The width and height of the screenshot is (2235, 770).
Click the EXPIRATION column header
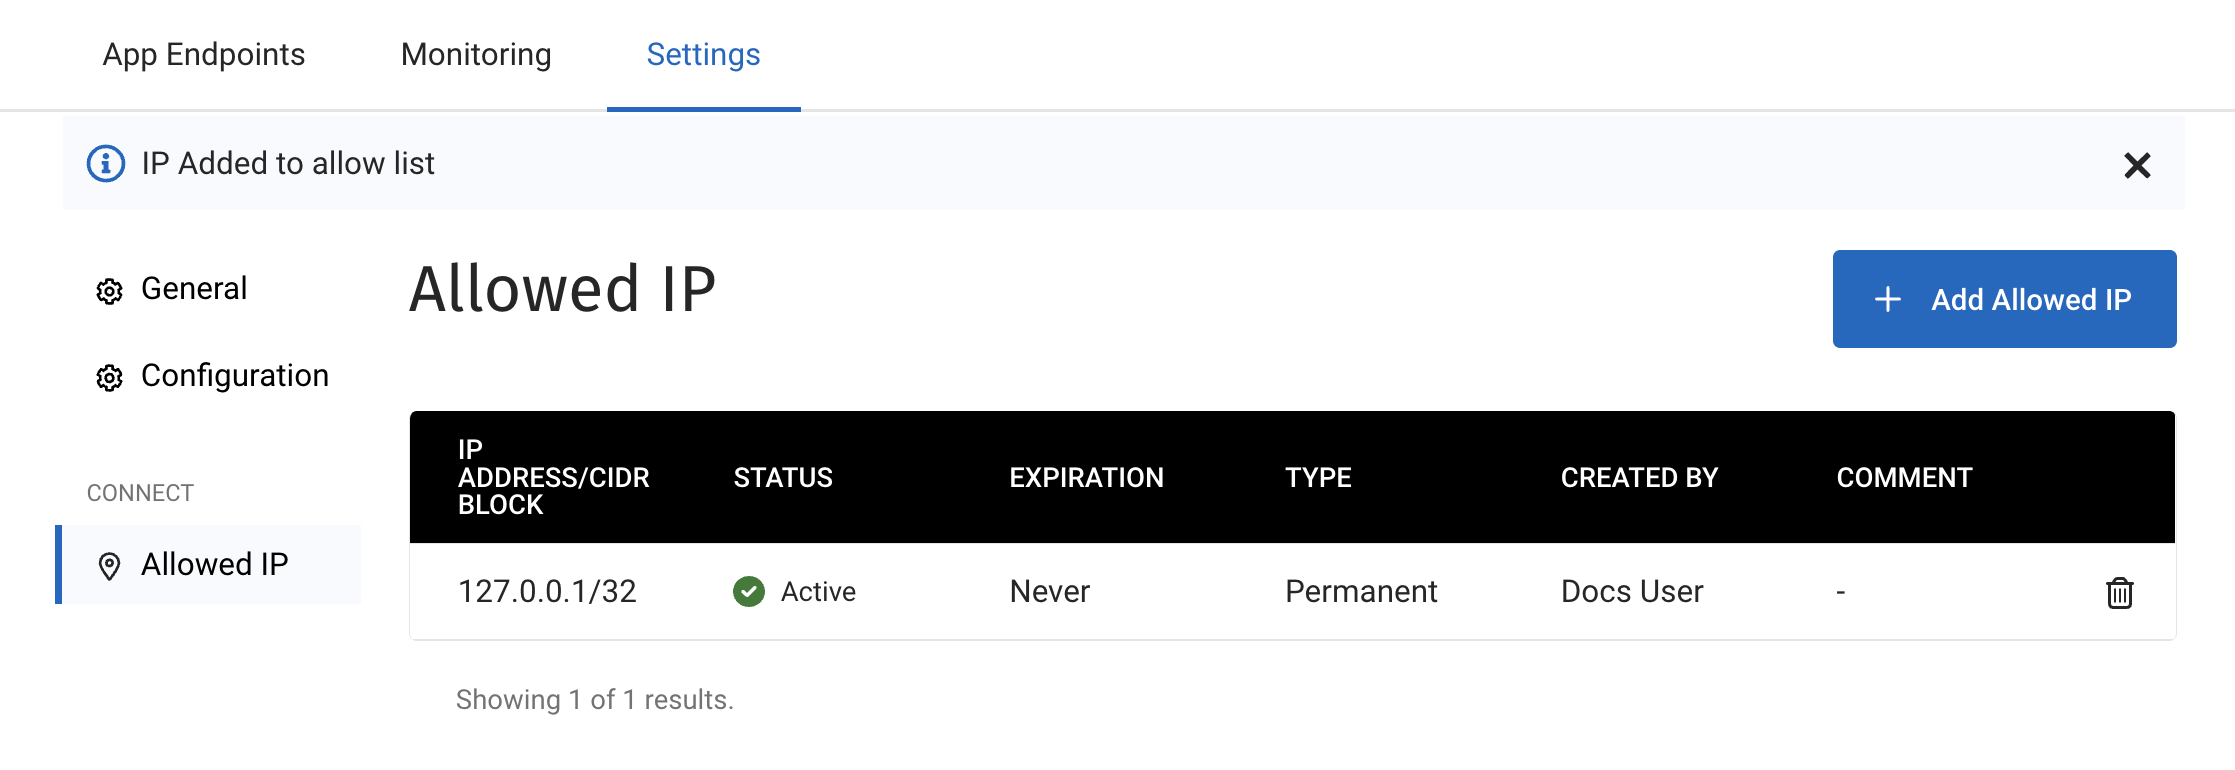(x=1085, y=477)
